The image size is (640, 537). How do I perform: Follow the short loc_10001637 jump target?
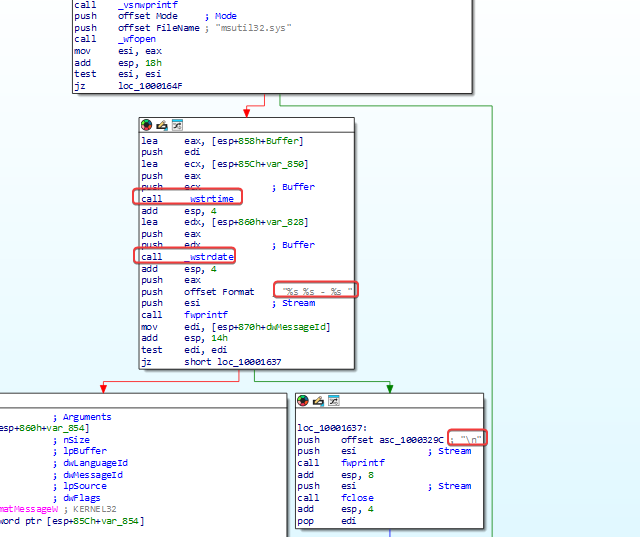pos(233,362)
